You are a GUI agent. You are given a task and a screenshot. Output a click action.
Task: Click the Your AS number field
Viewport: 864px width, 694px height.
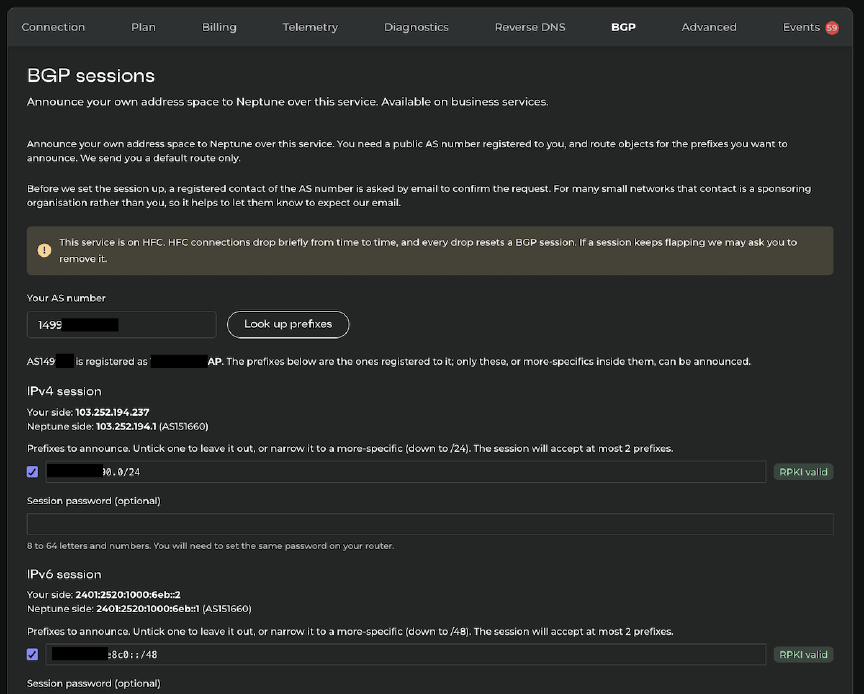pos(122,325)
